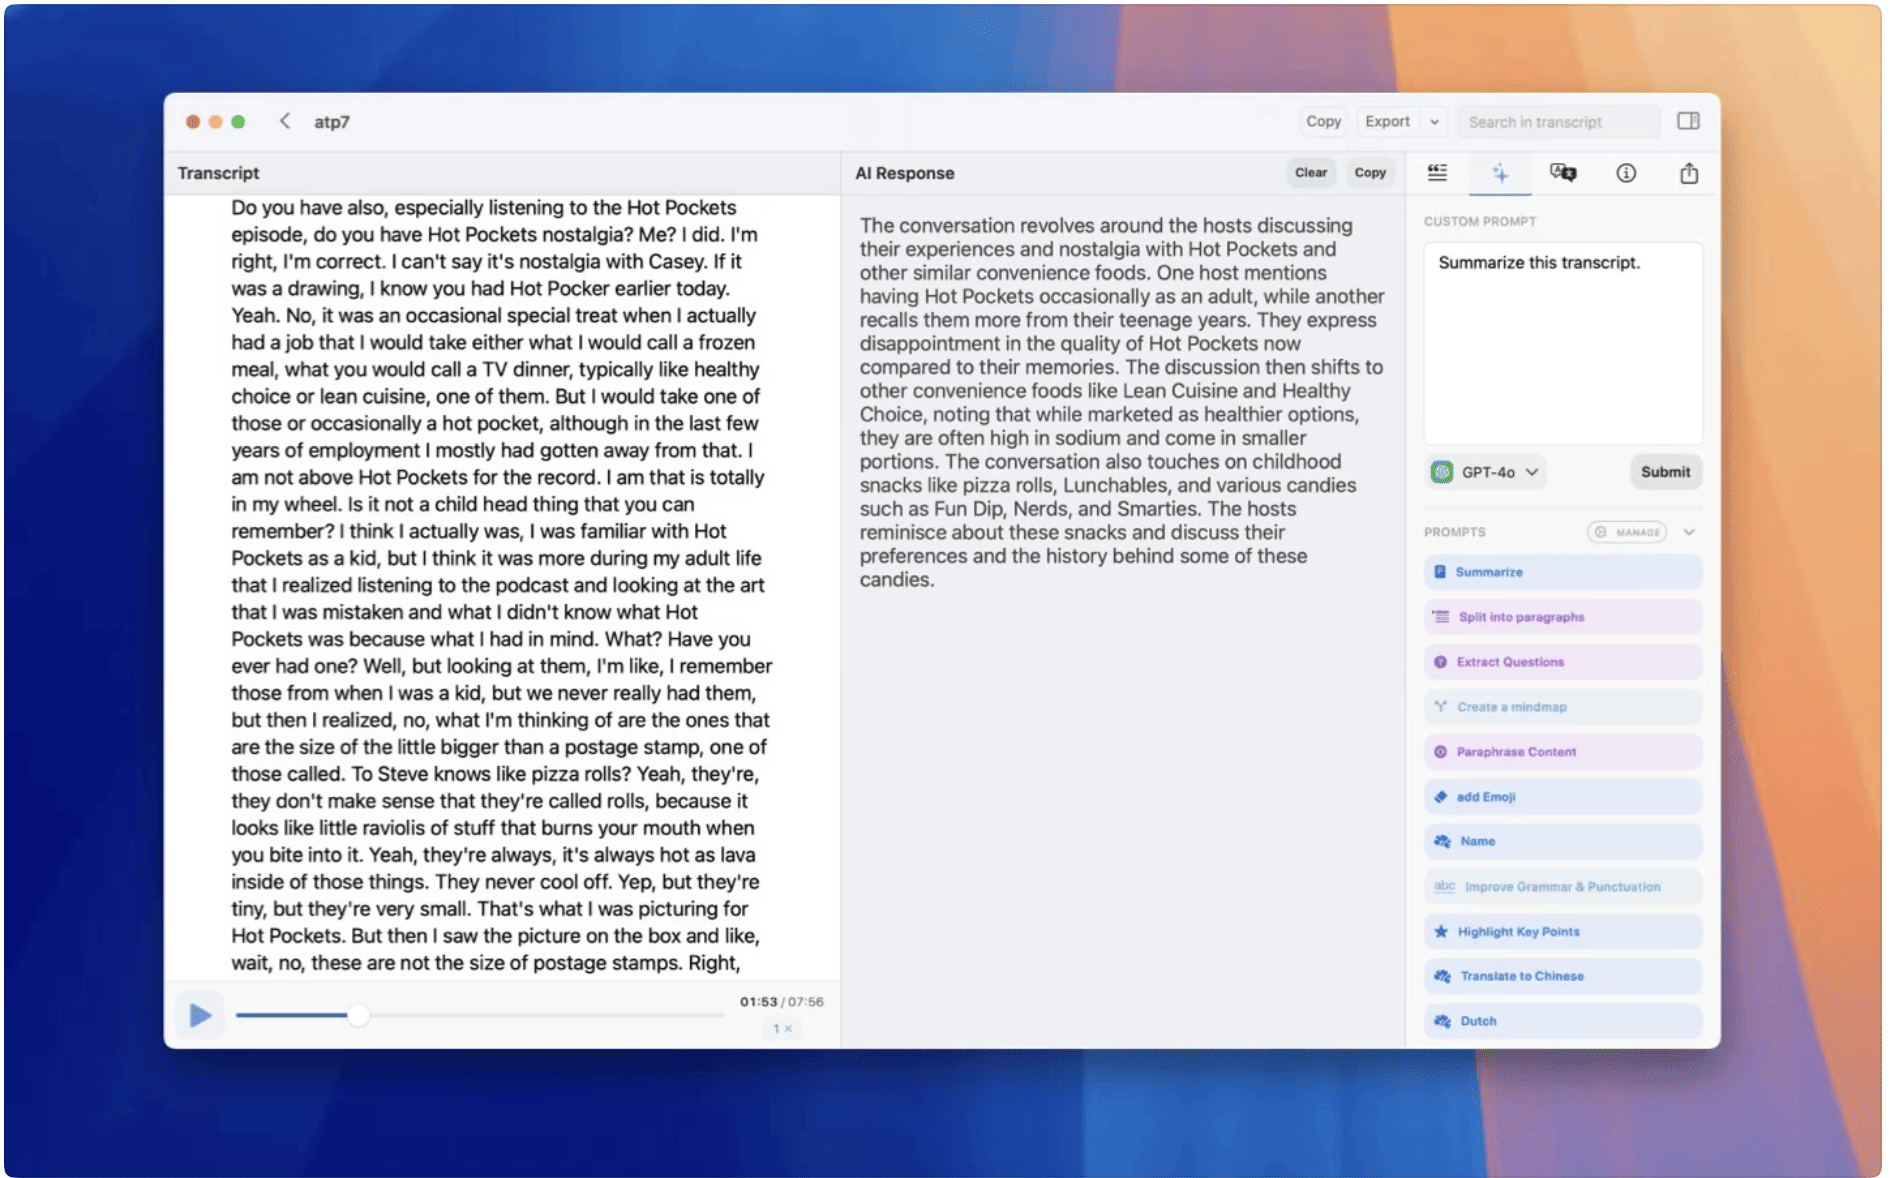
Task: Open the info tab icon
Action: point(1626,173)
